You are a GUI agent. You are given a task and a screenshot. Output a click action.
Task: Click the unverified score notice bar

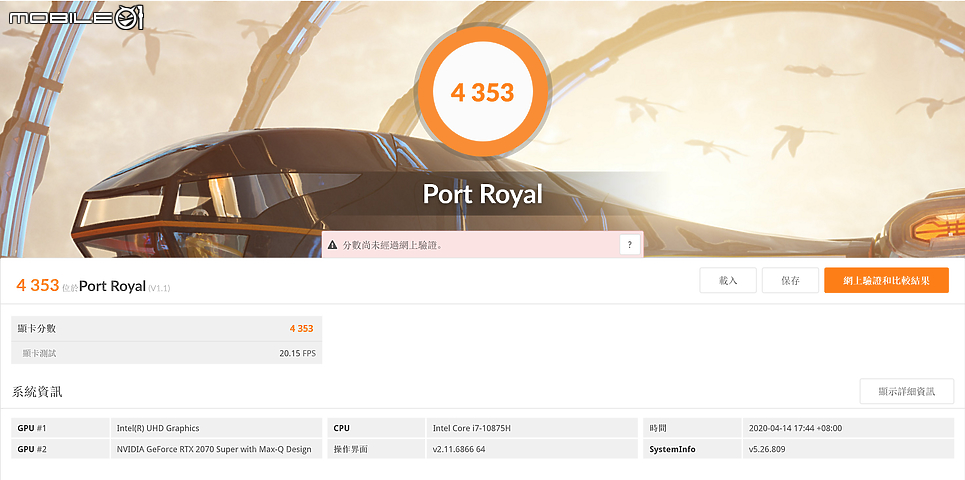click(x=482, y=245)
